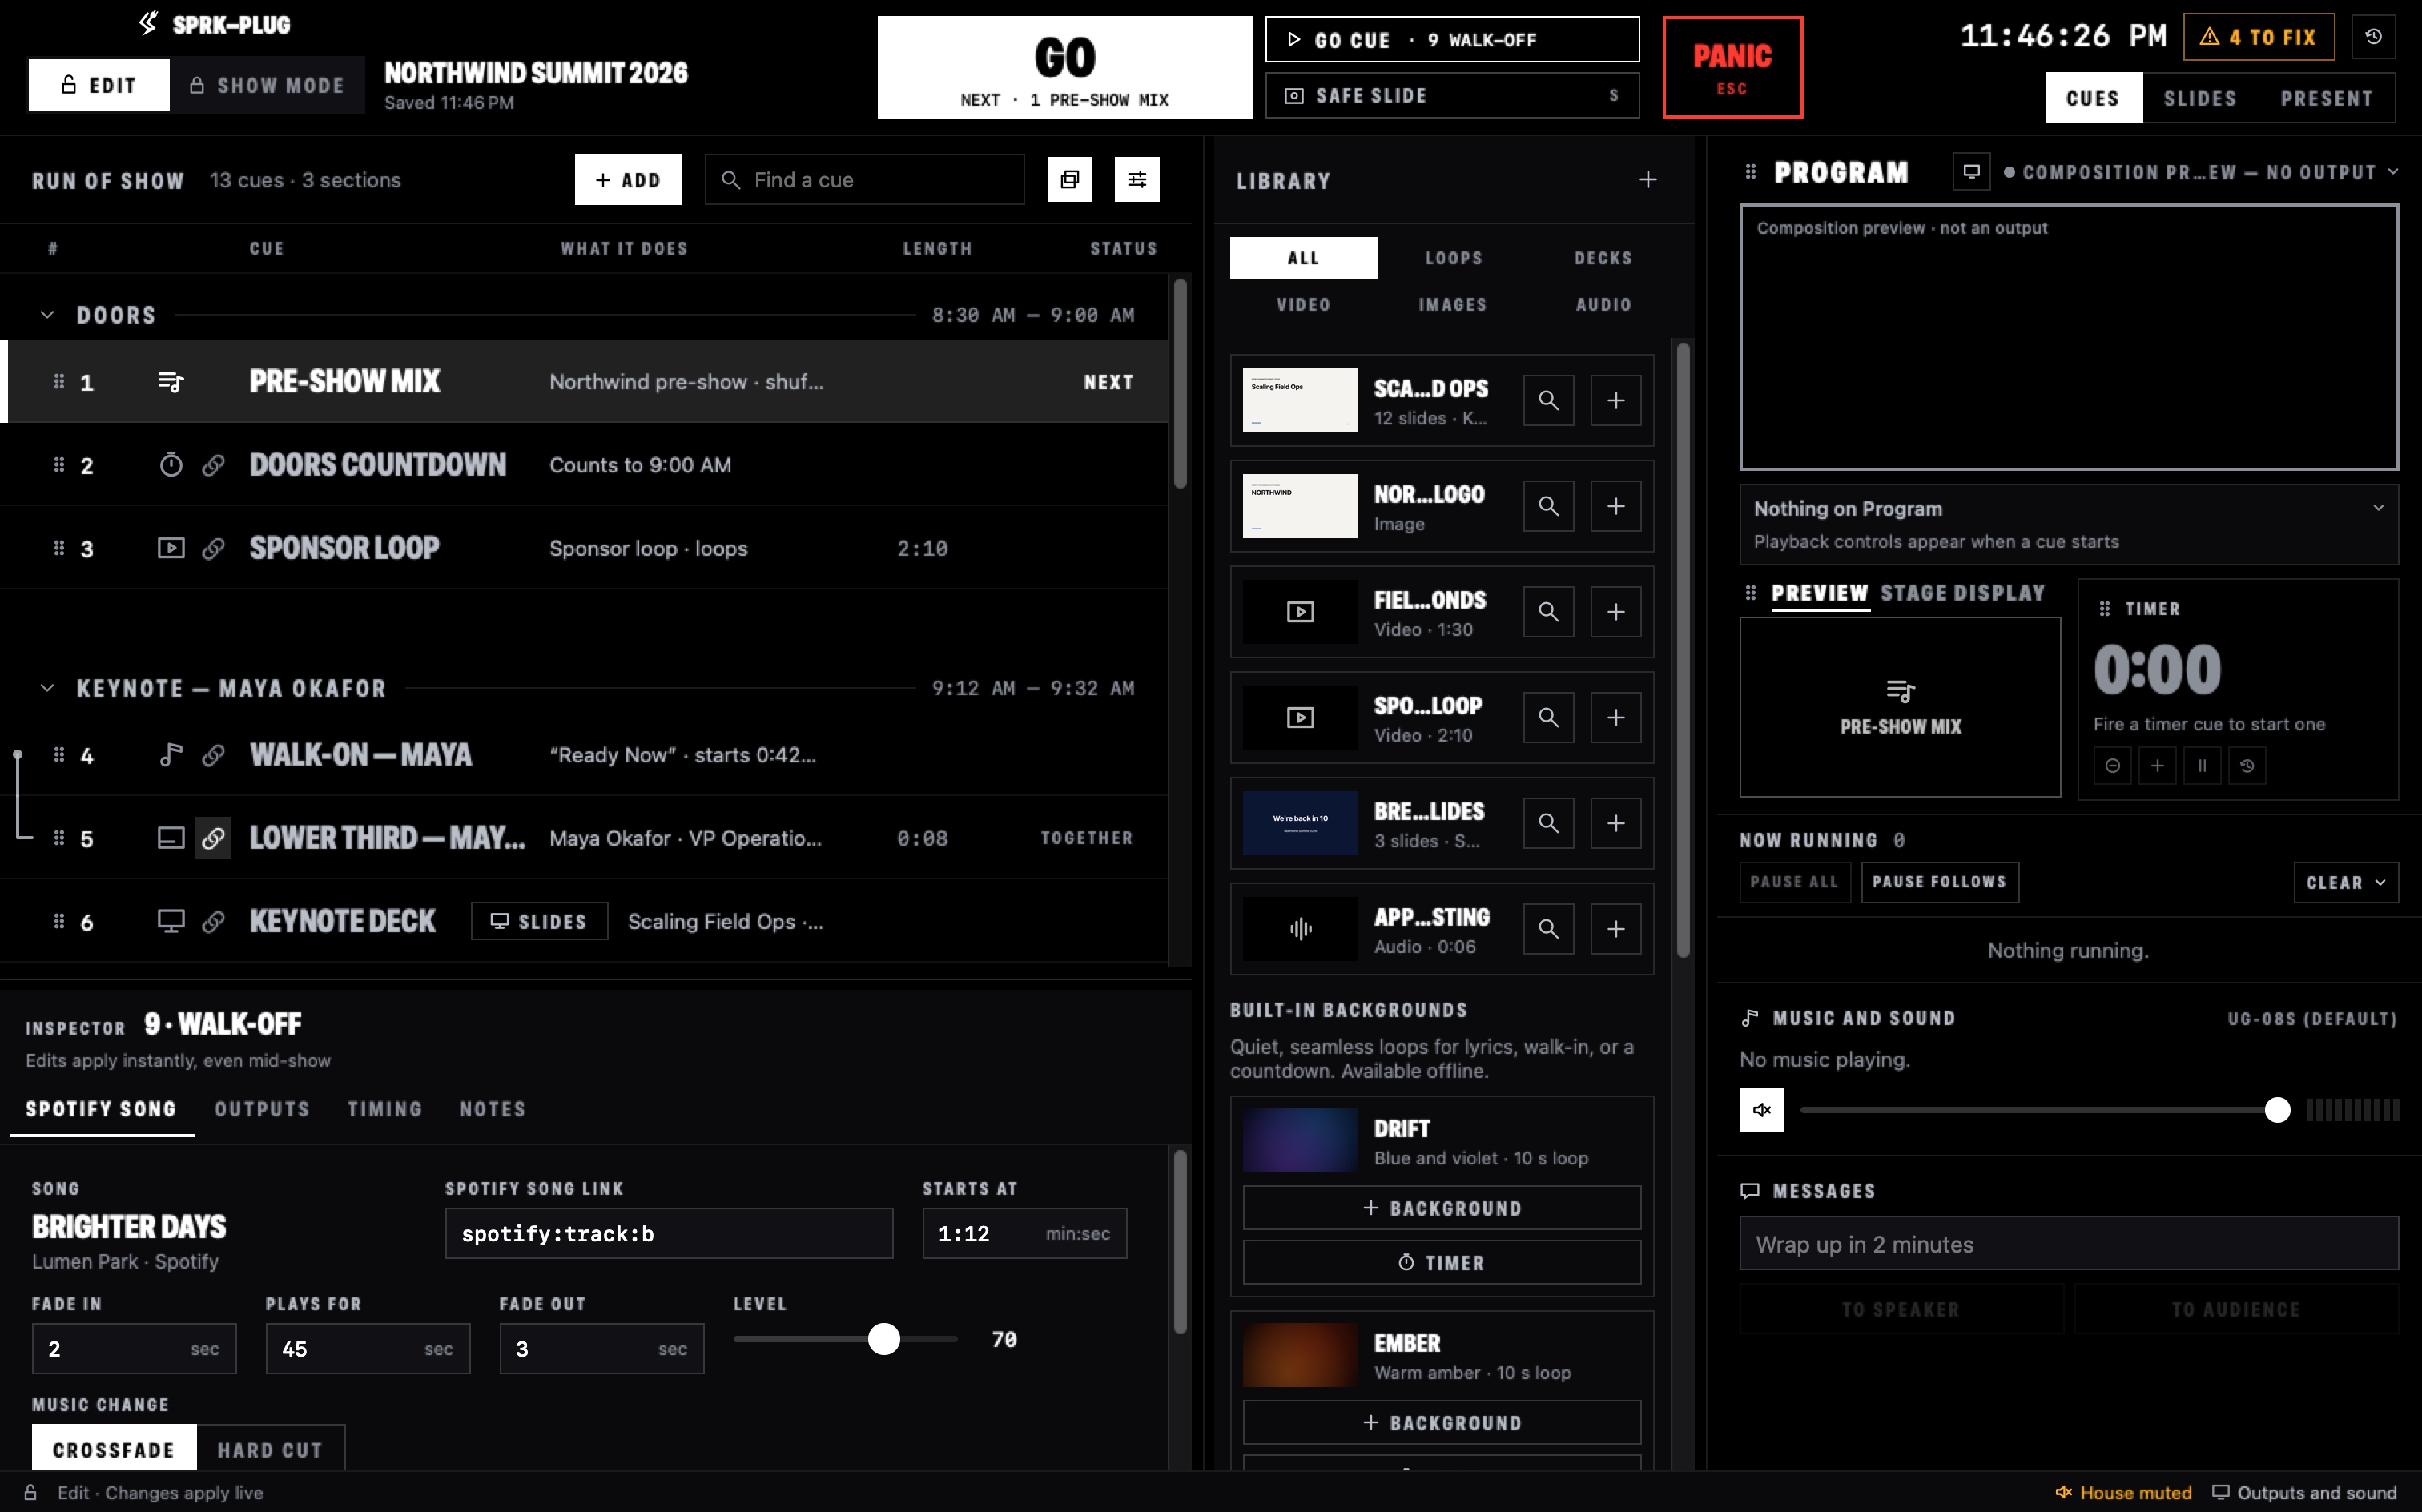Select HARD CUT music change
The height and width of the screenshot is (1512, 2422).
270,1449
